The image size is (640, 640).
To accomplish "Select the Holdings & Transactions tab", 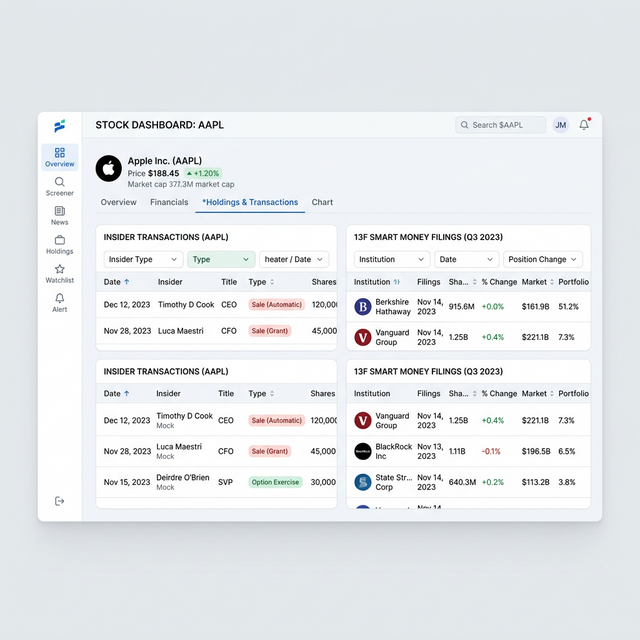I will coord(250,202).
